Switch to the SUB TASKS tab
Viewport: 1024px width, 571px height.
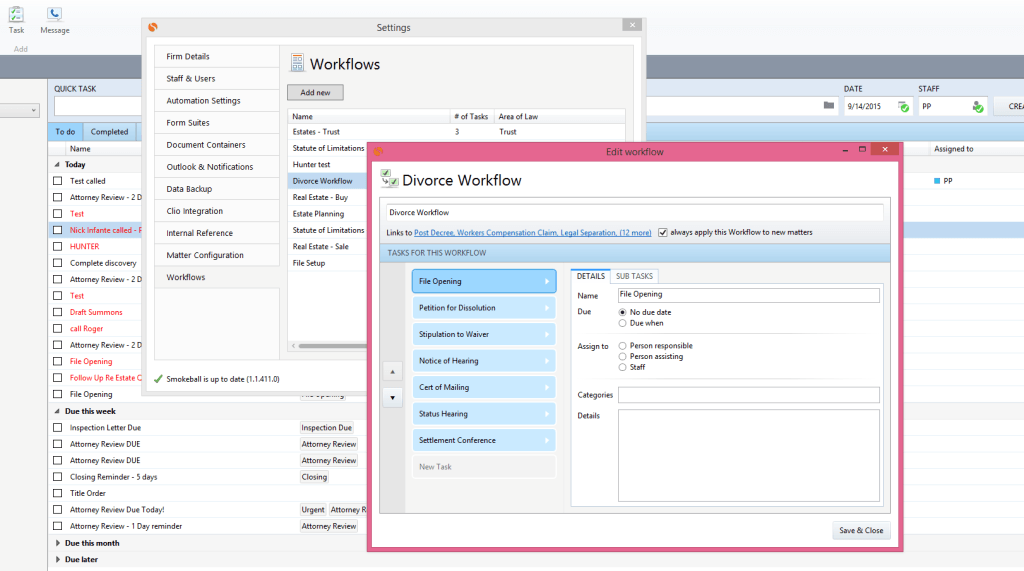pyautogui.click(x=634, y=276)
